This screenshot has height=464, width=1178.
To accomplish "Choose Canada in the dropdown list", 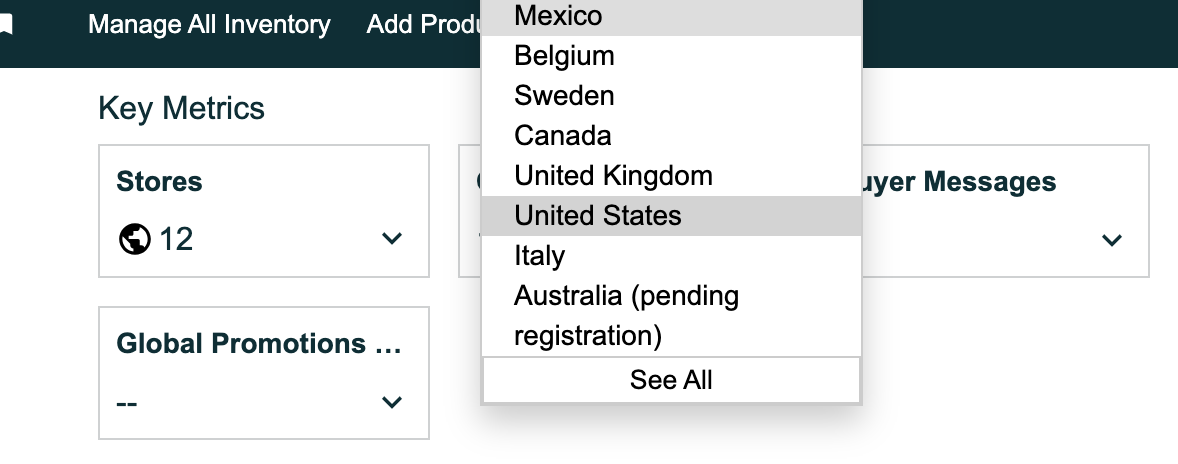I will click(x=671, y=136).
